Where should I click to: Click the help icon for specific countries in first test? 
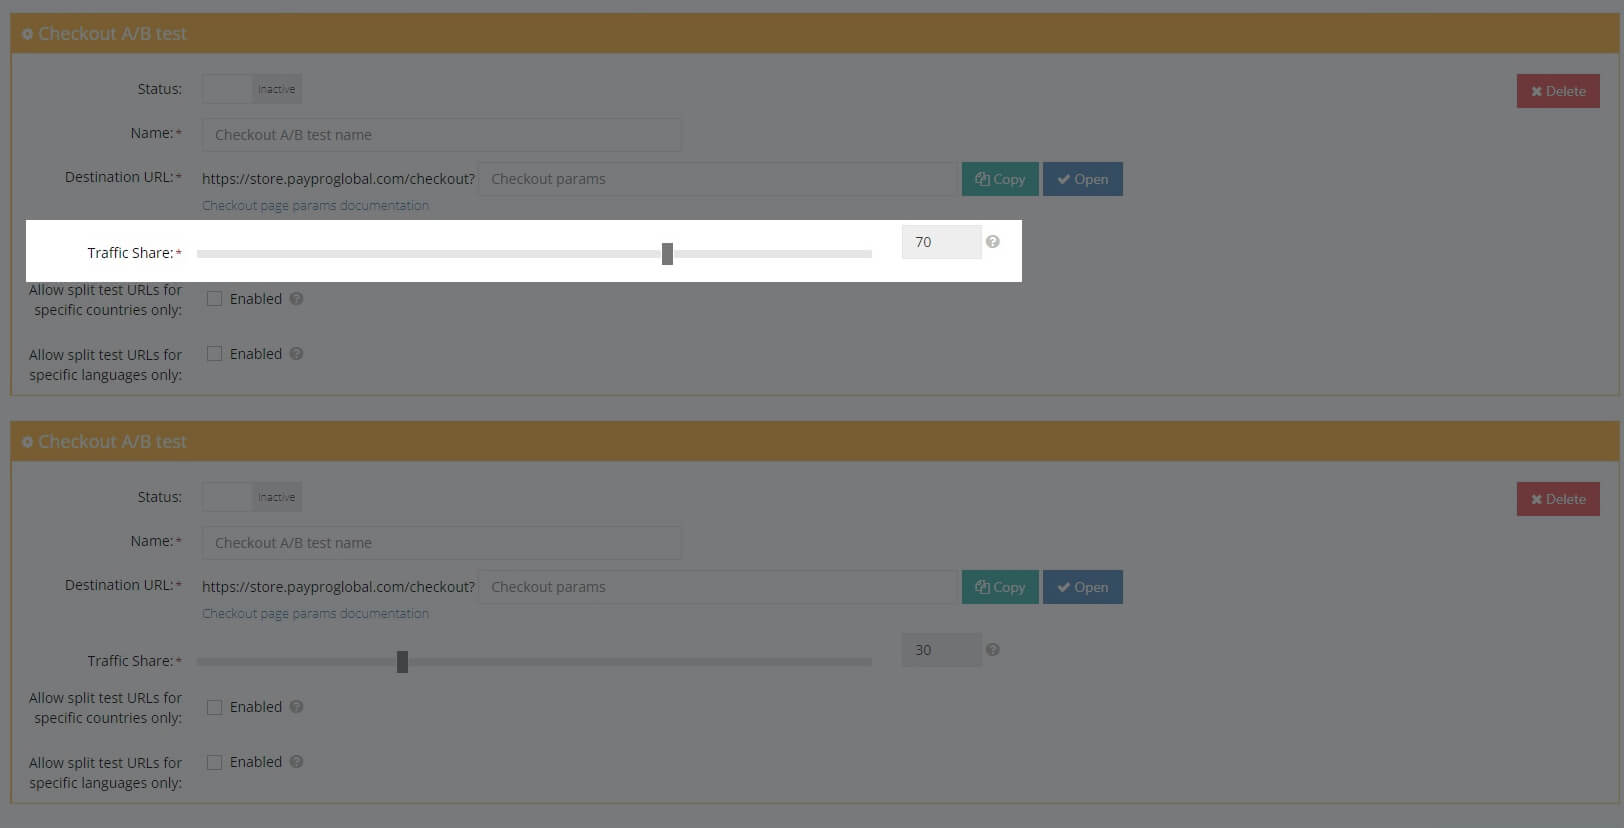(296, 299)
